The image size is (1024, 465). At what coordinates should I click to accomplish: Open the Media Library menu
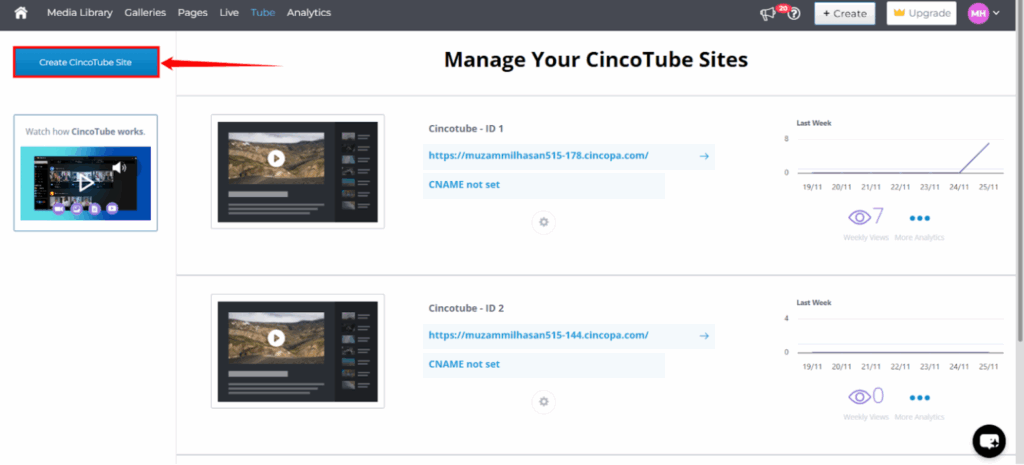(x=80, y=13)
